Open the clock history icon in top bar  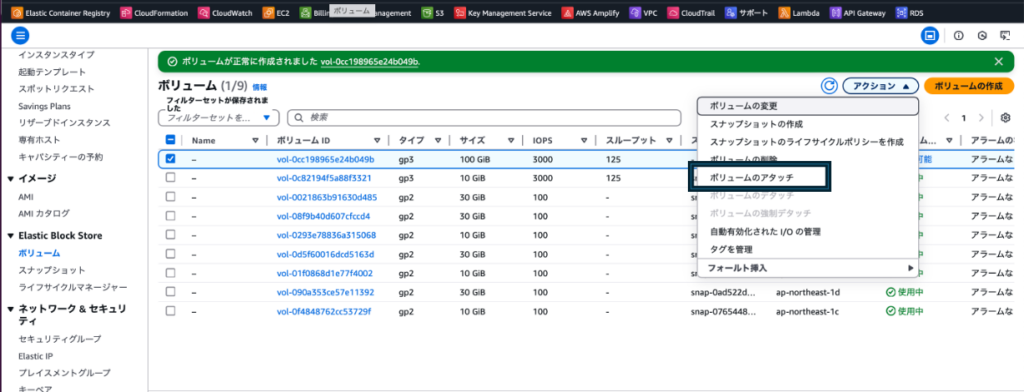[982, 36]
